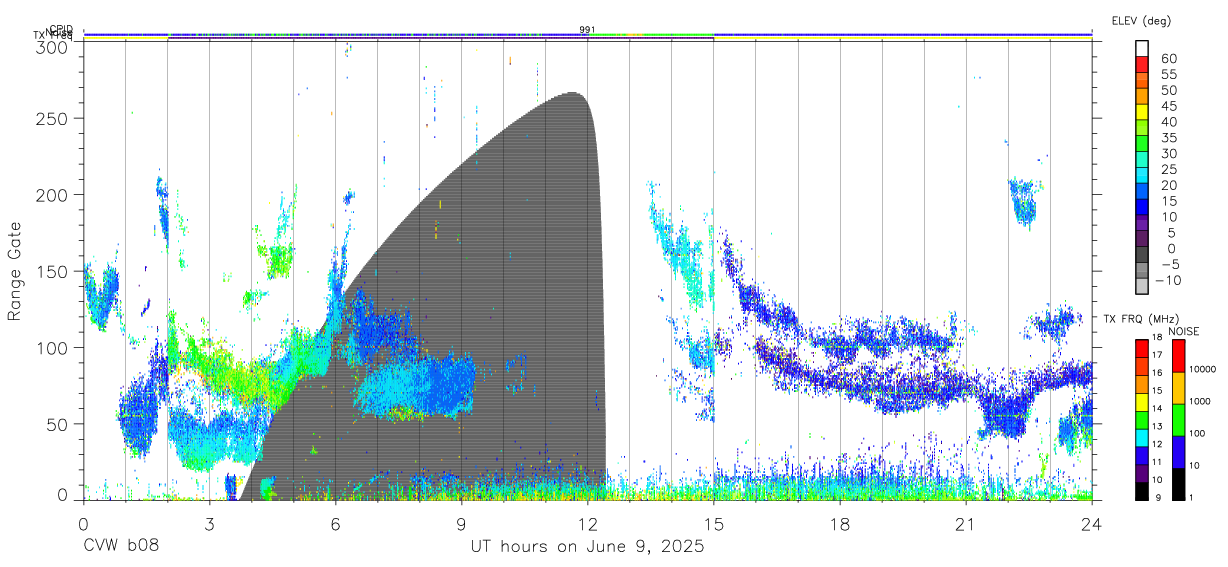Click the light gray bottom swatch of the ELEV bar
1228x567 pixels.
coord(1143,285)
